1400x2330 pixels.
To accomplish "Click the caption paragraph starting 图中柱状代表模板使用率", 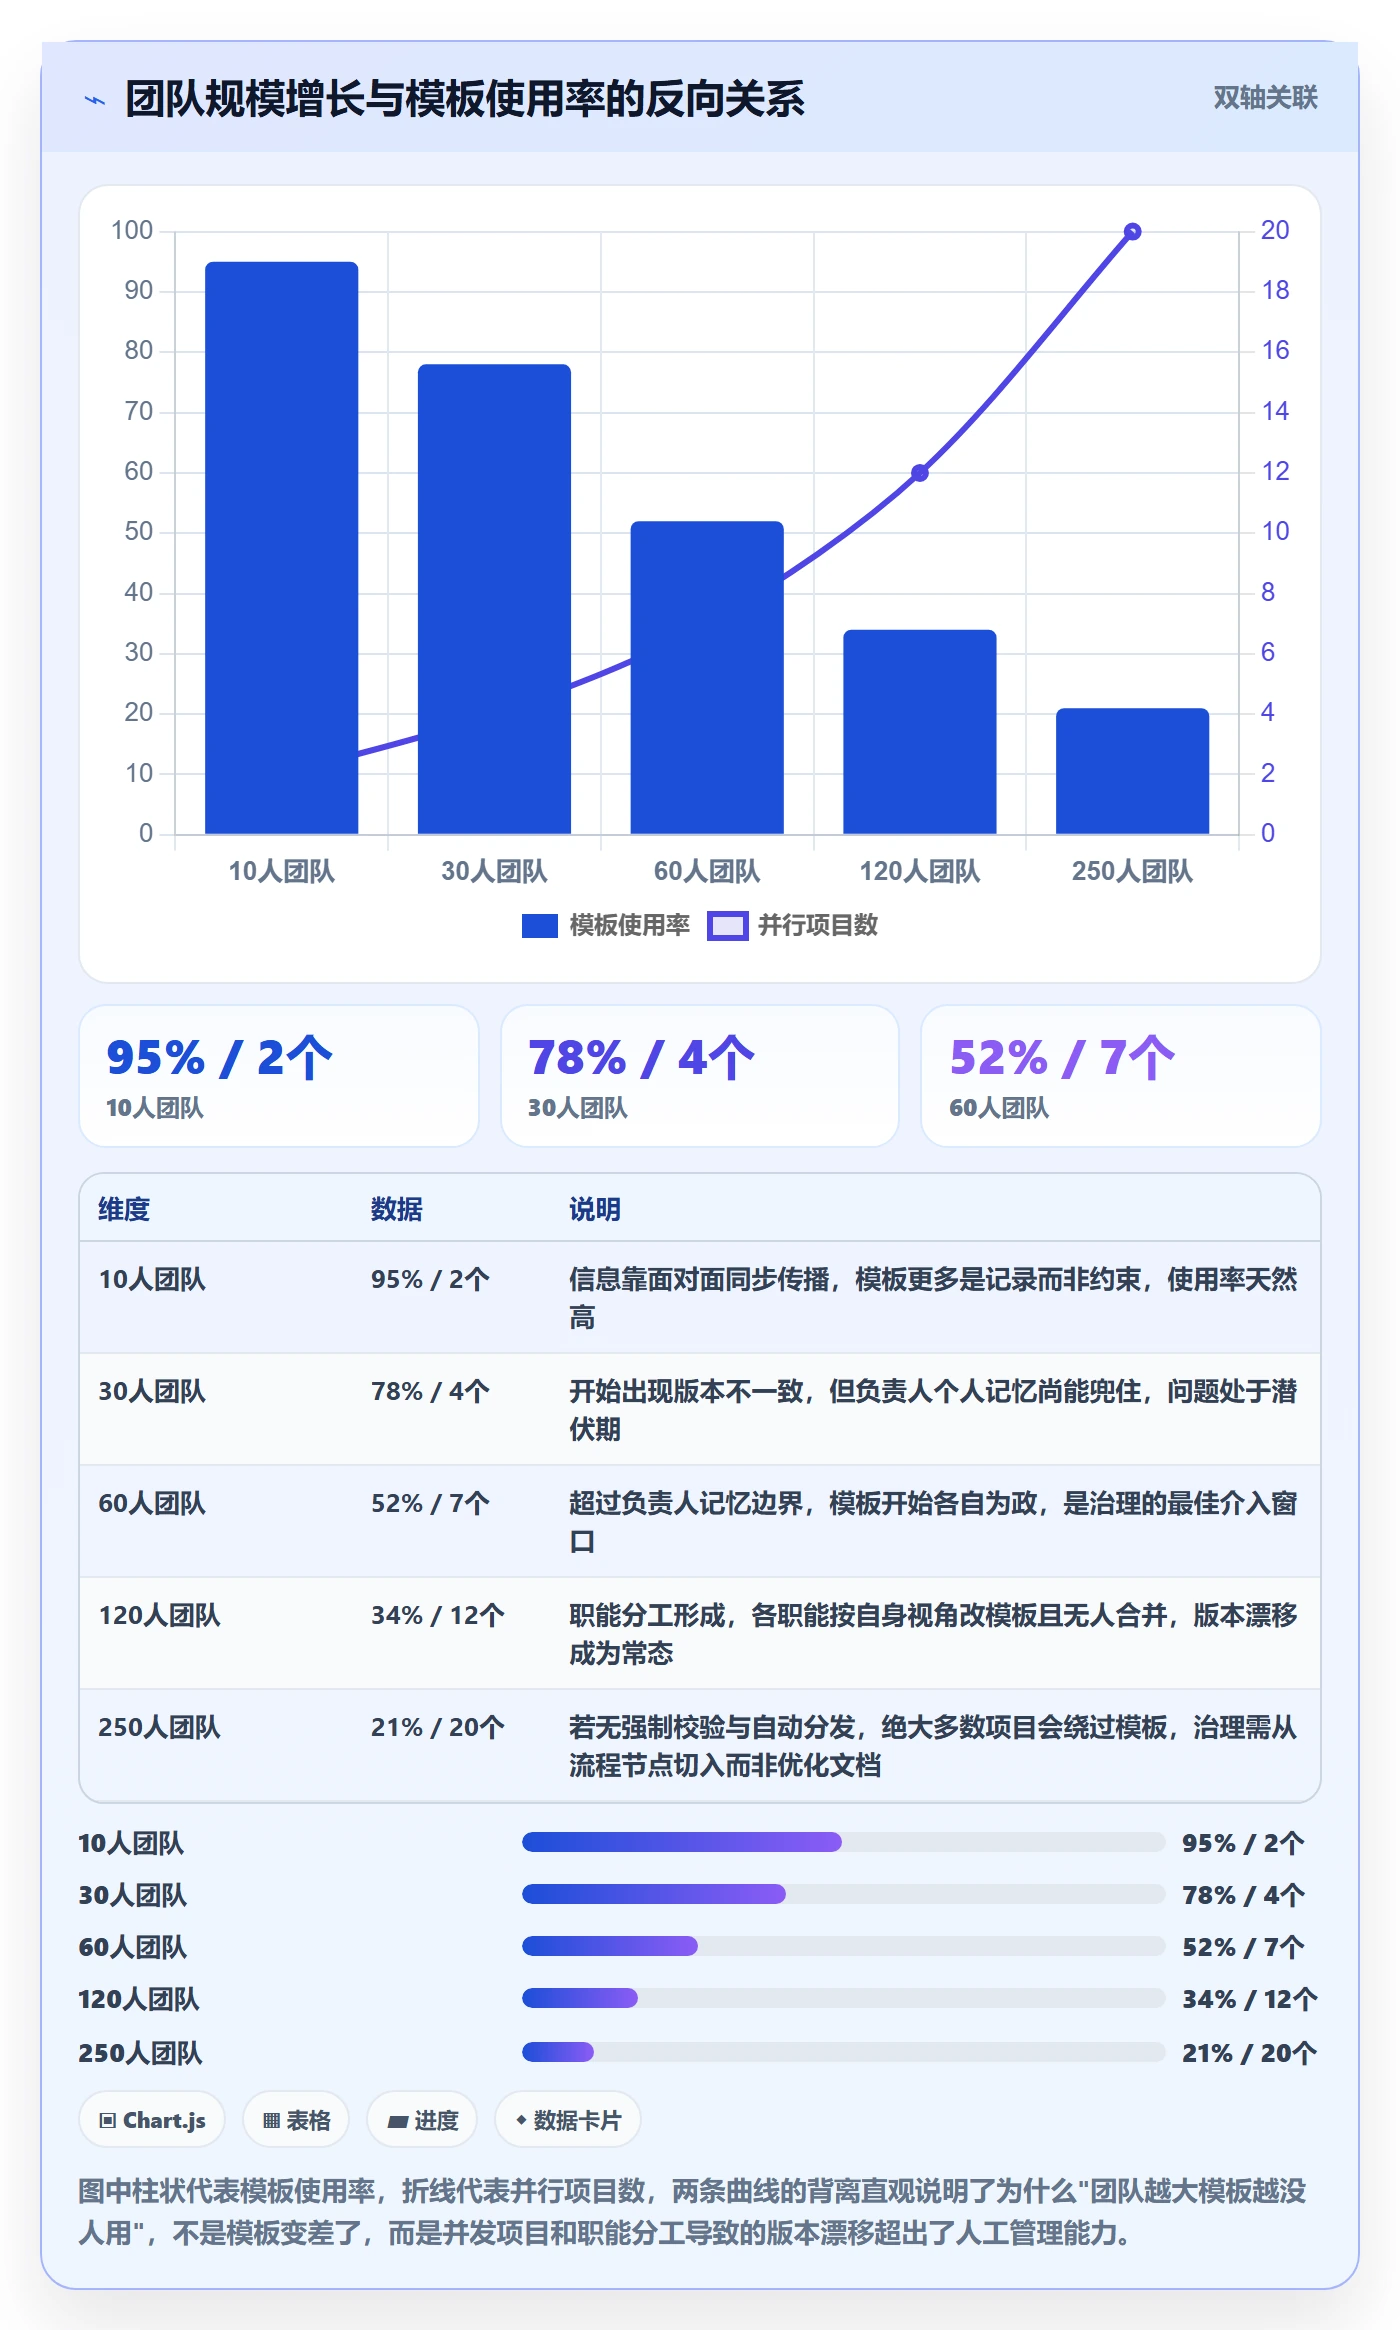I will pyautogui.click(x=692, y=2211).
